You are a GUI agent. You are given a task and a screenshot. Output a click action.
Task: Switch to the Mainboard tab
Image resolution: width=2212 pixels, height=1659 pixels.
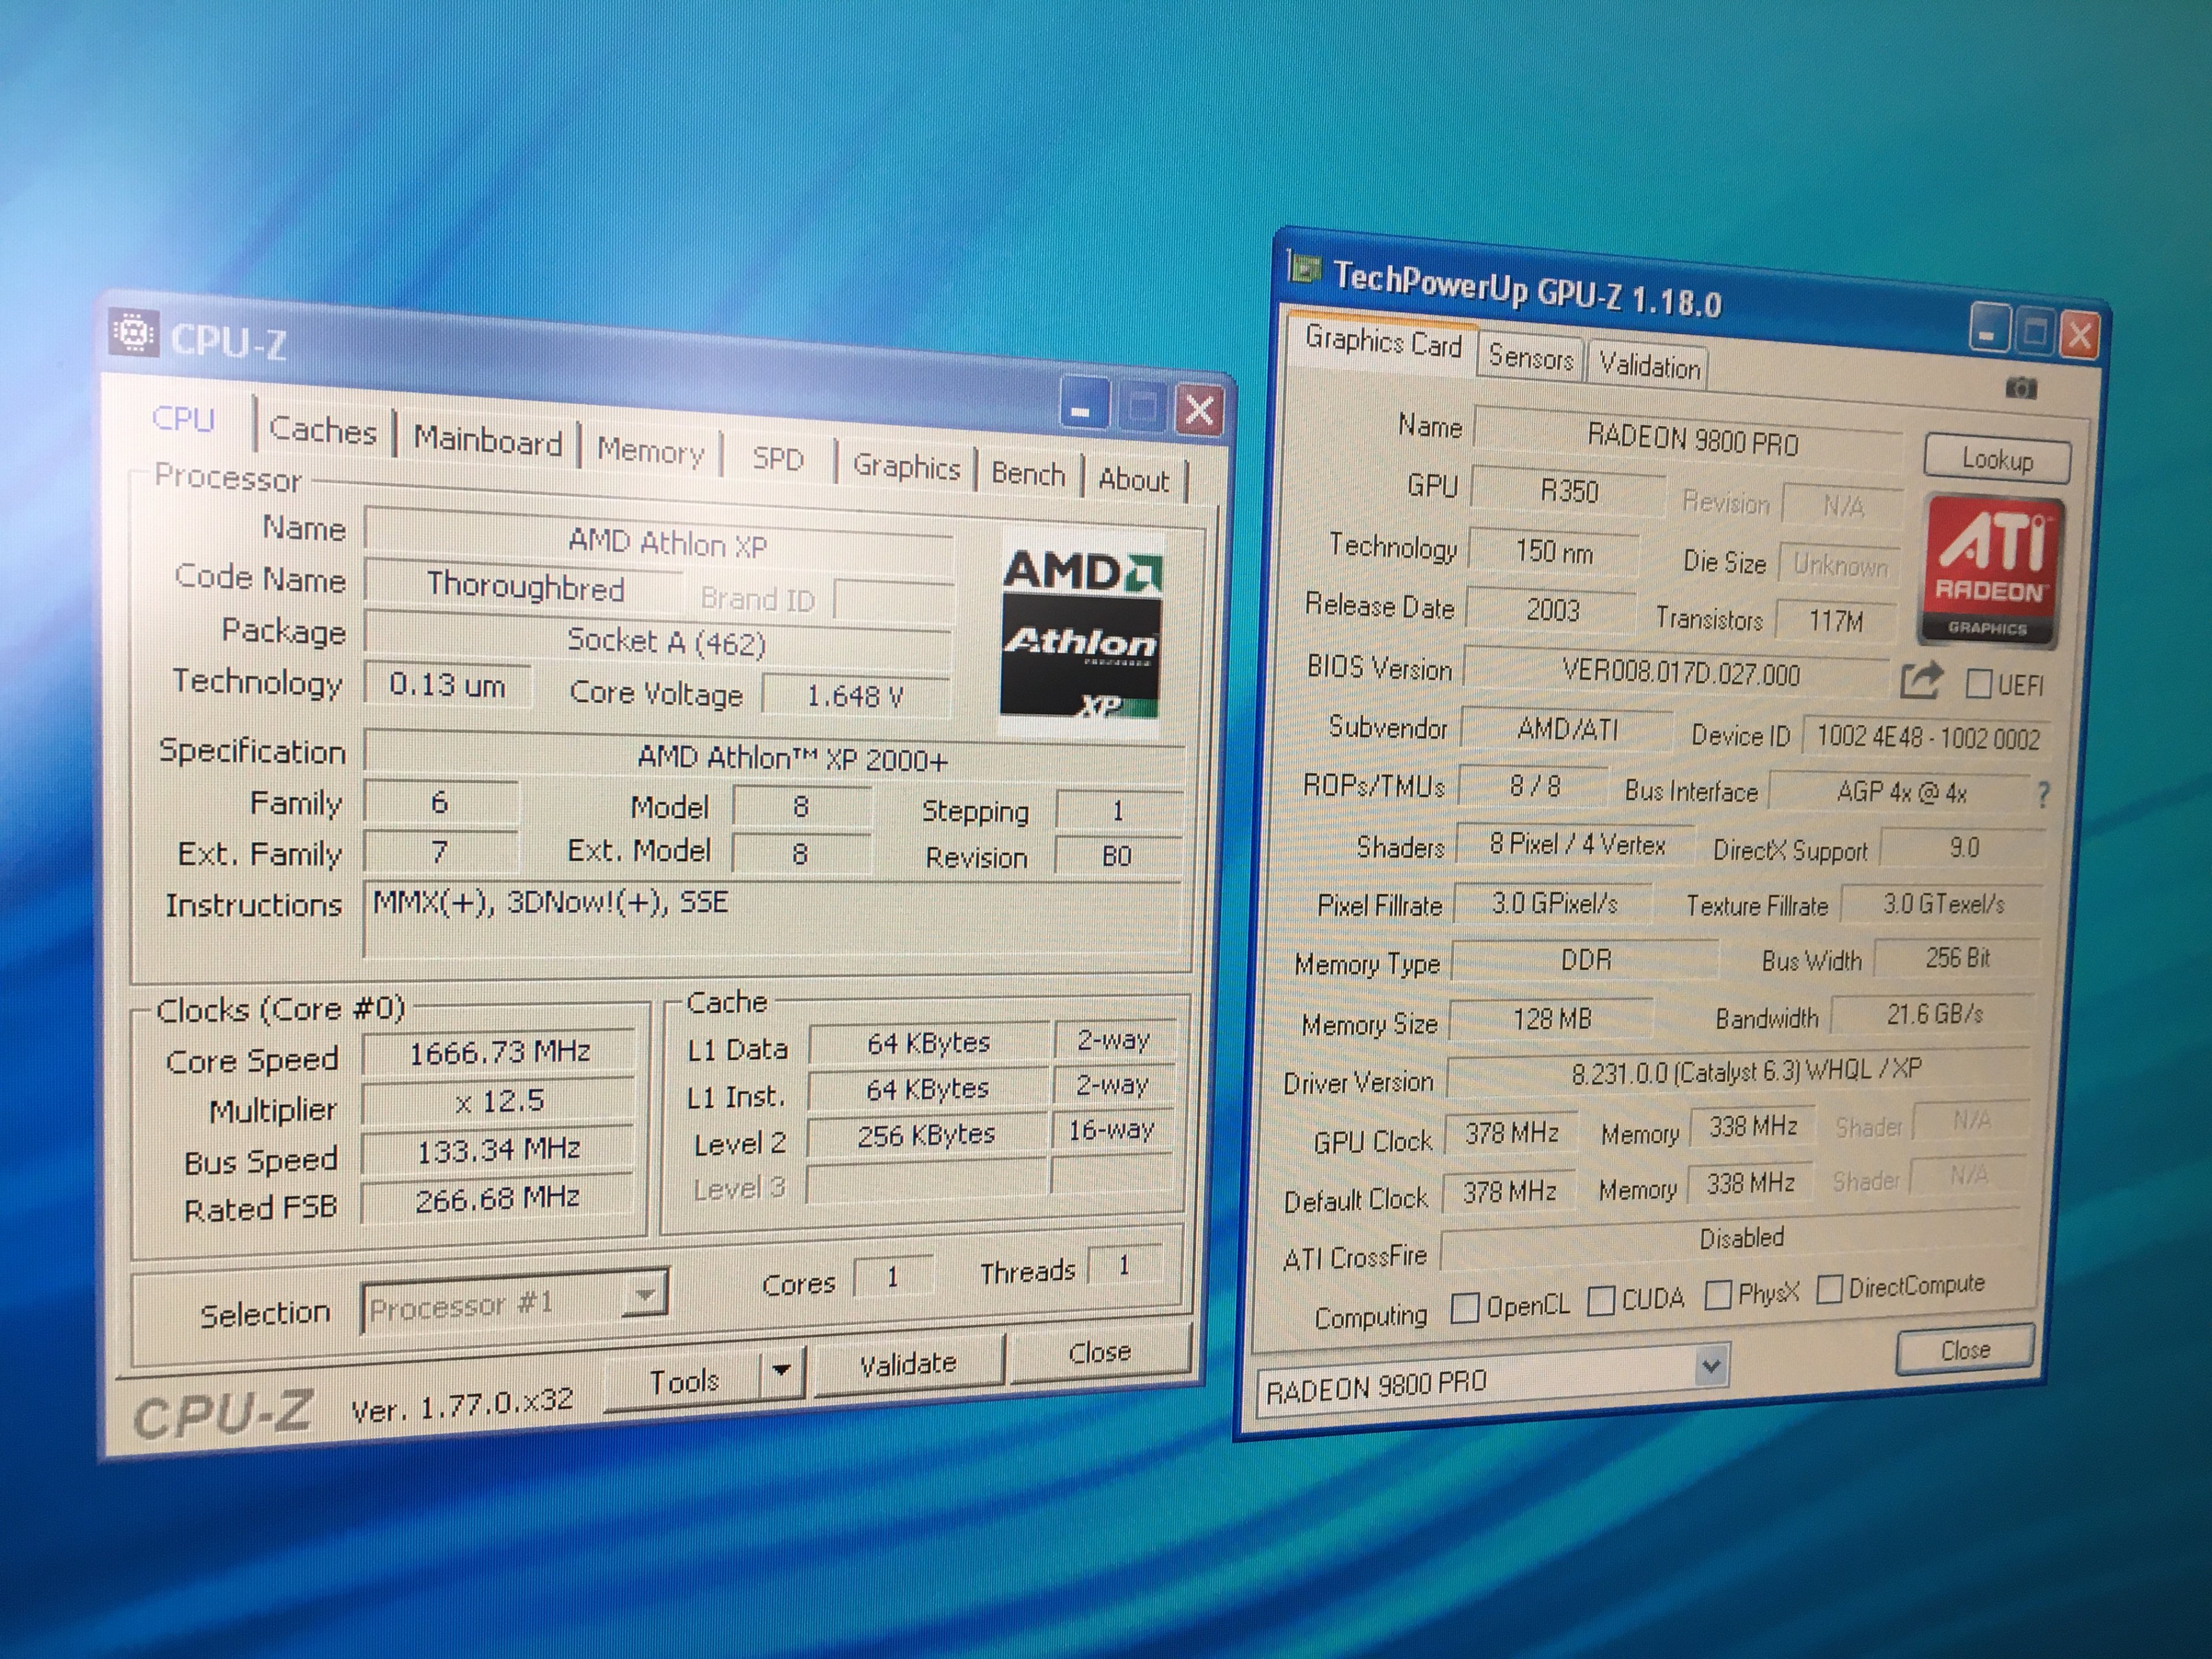pyautogui.click(x=488, y=441)
